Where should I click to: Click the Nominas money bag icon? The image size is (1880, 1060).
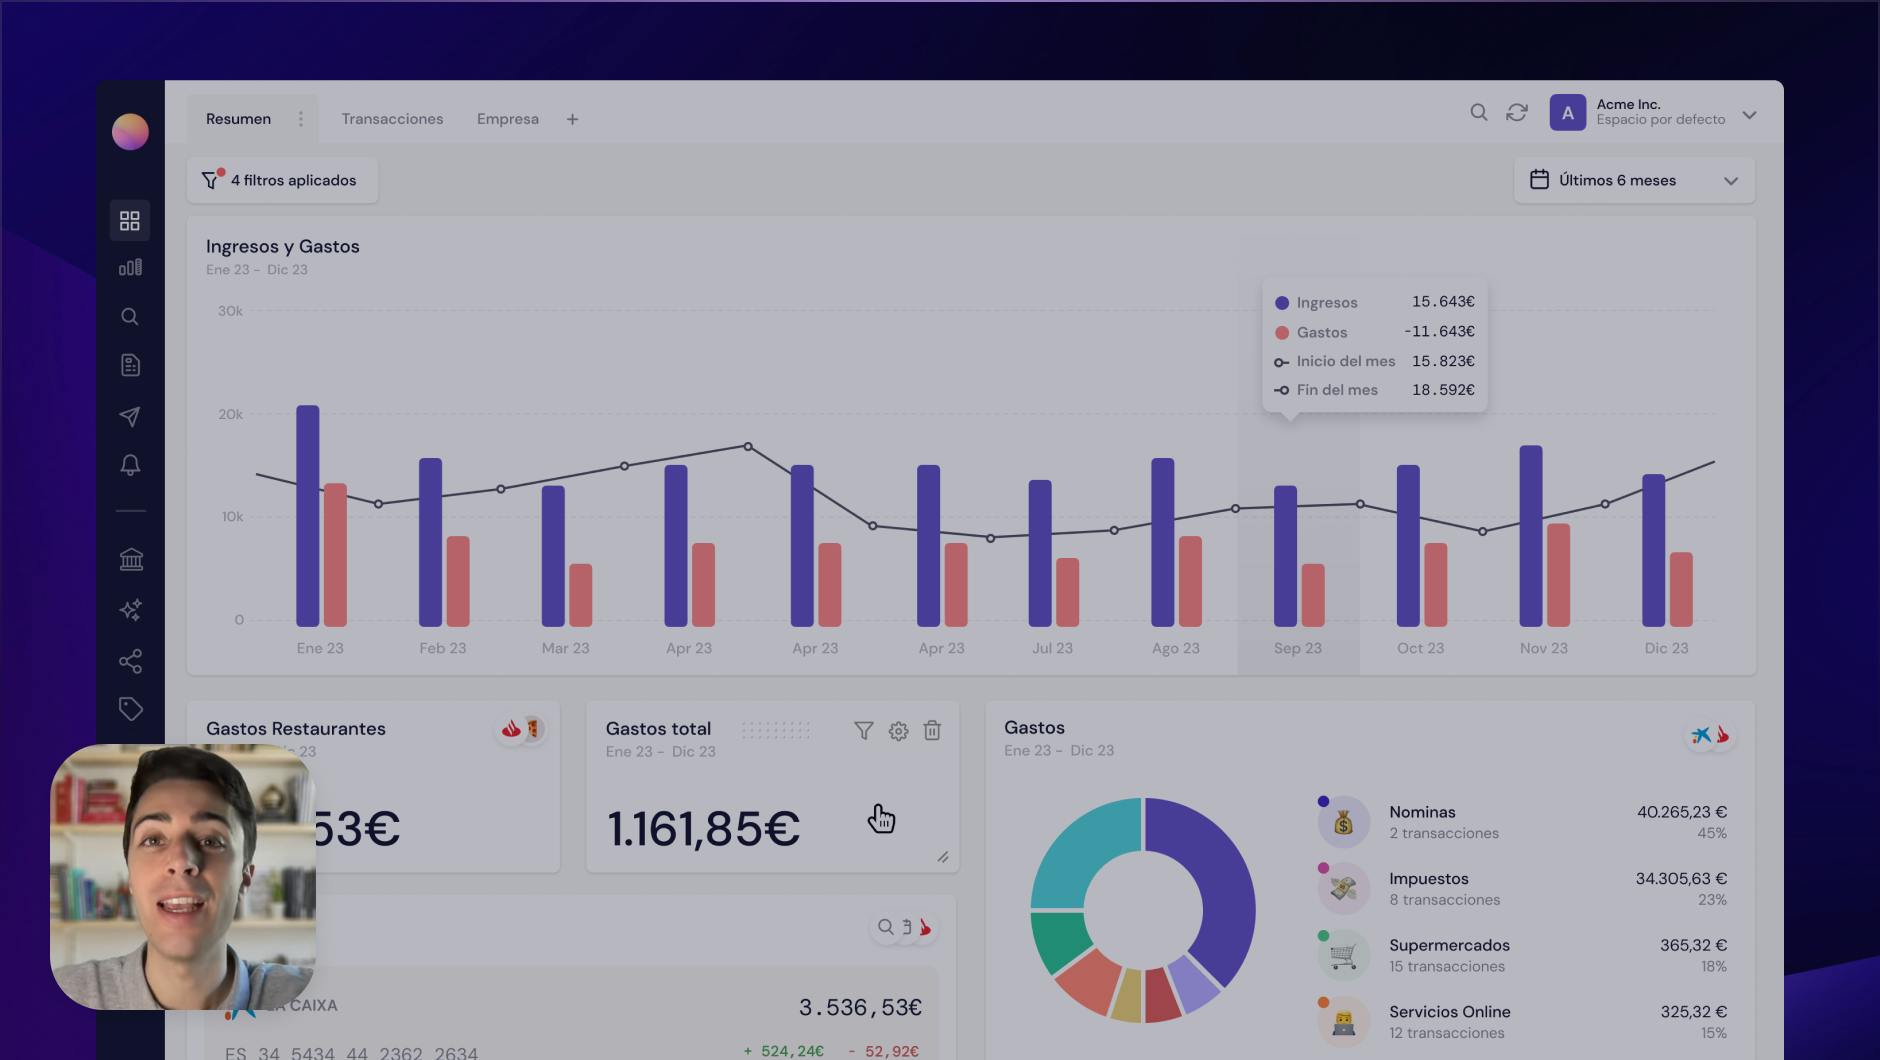[1343, 822]
